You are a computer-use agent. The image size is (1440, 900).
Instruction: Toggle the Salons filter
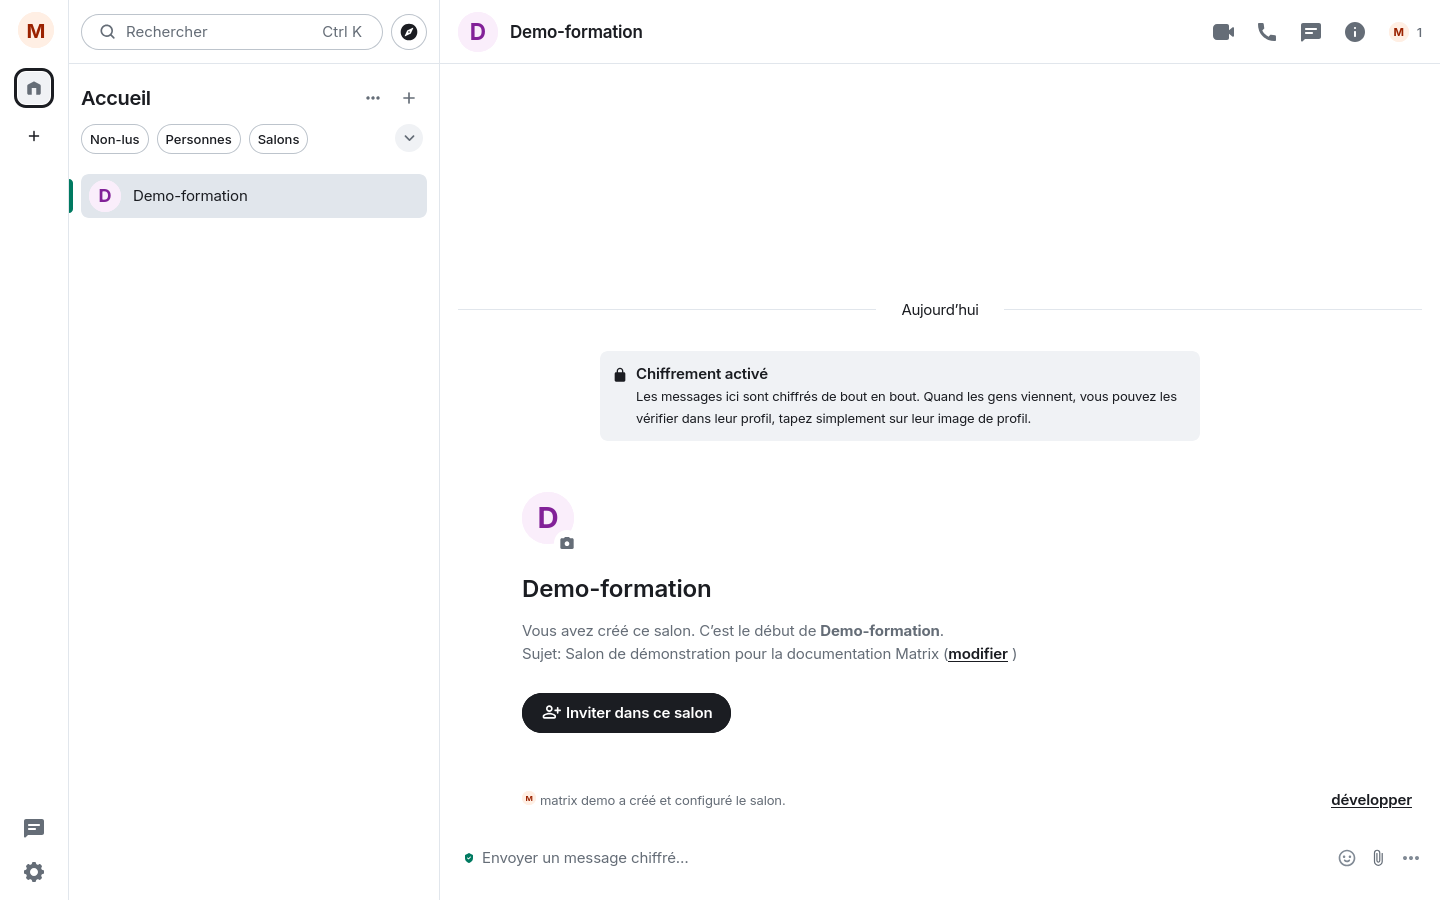click(x=278, y=139)
